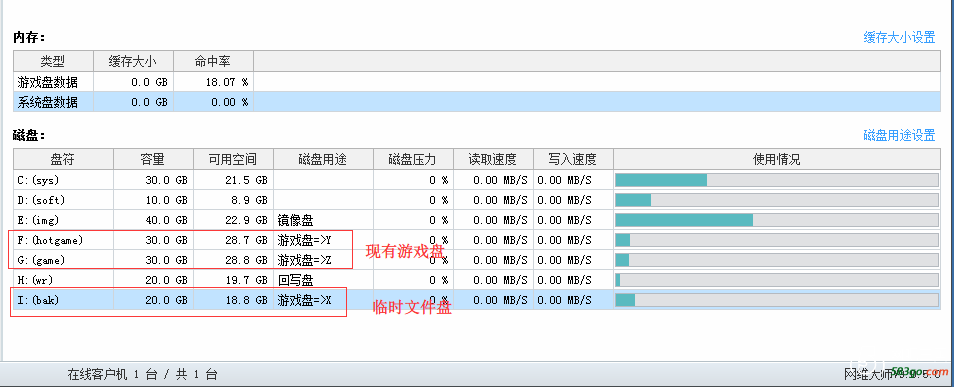Select the G:(game) disk row
Screen dimensions: 954x387
tap(477, 260)
